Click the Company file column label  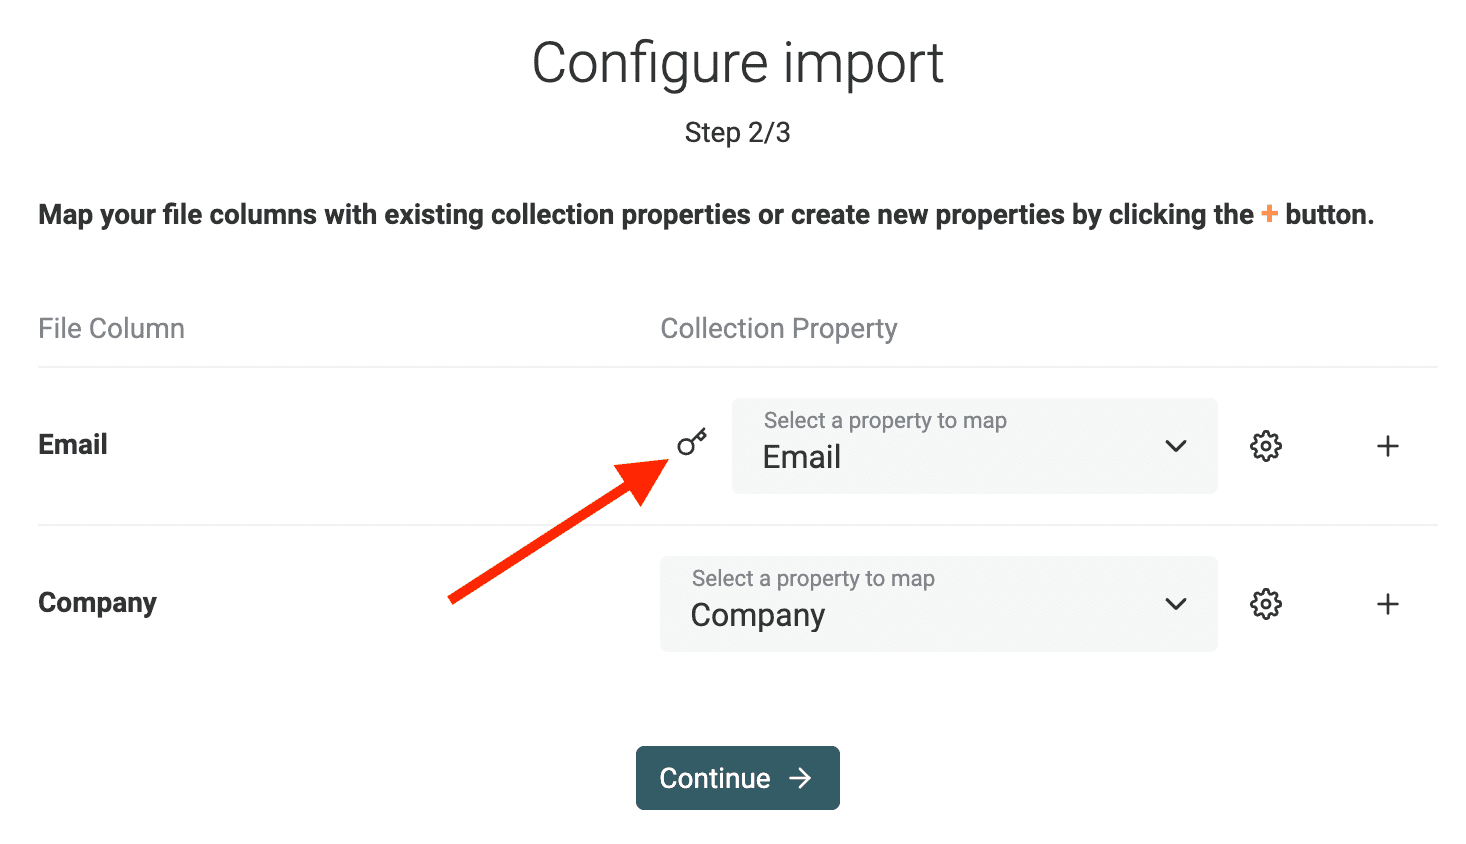[97, 603]
